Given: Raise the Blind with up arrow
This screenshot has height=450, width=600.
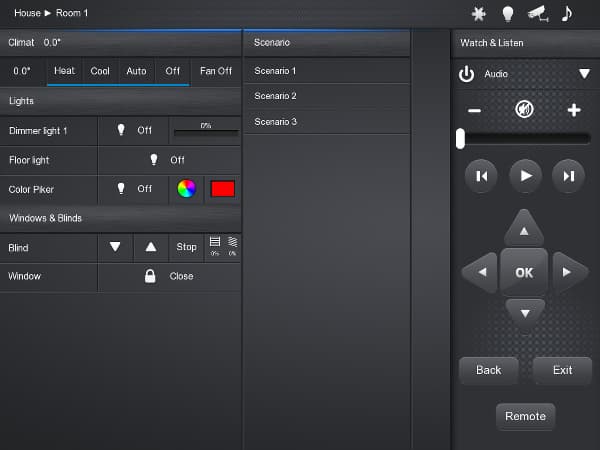Looking at the screenshot, I should 151,247.
